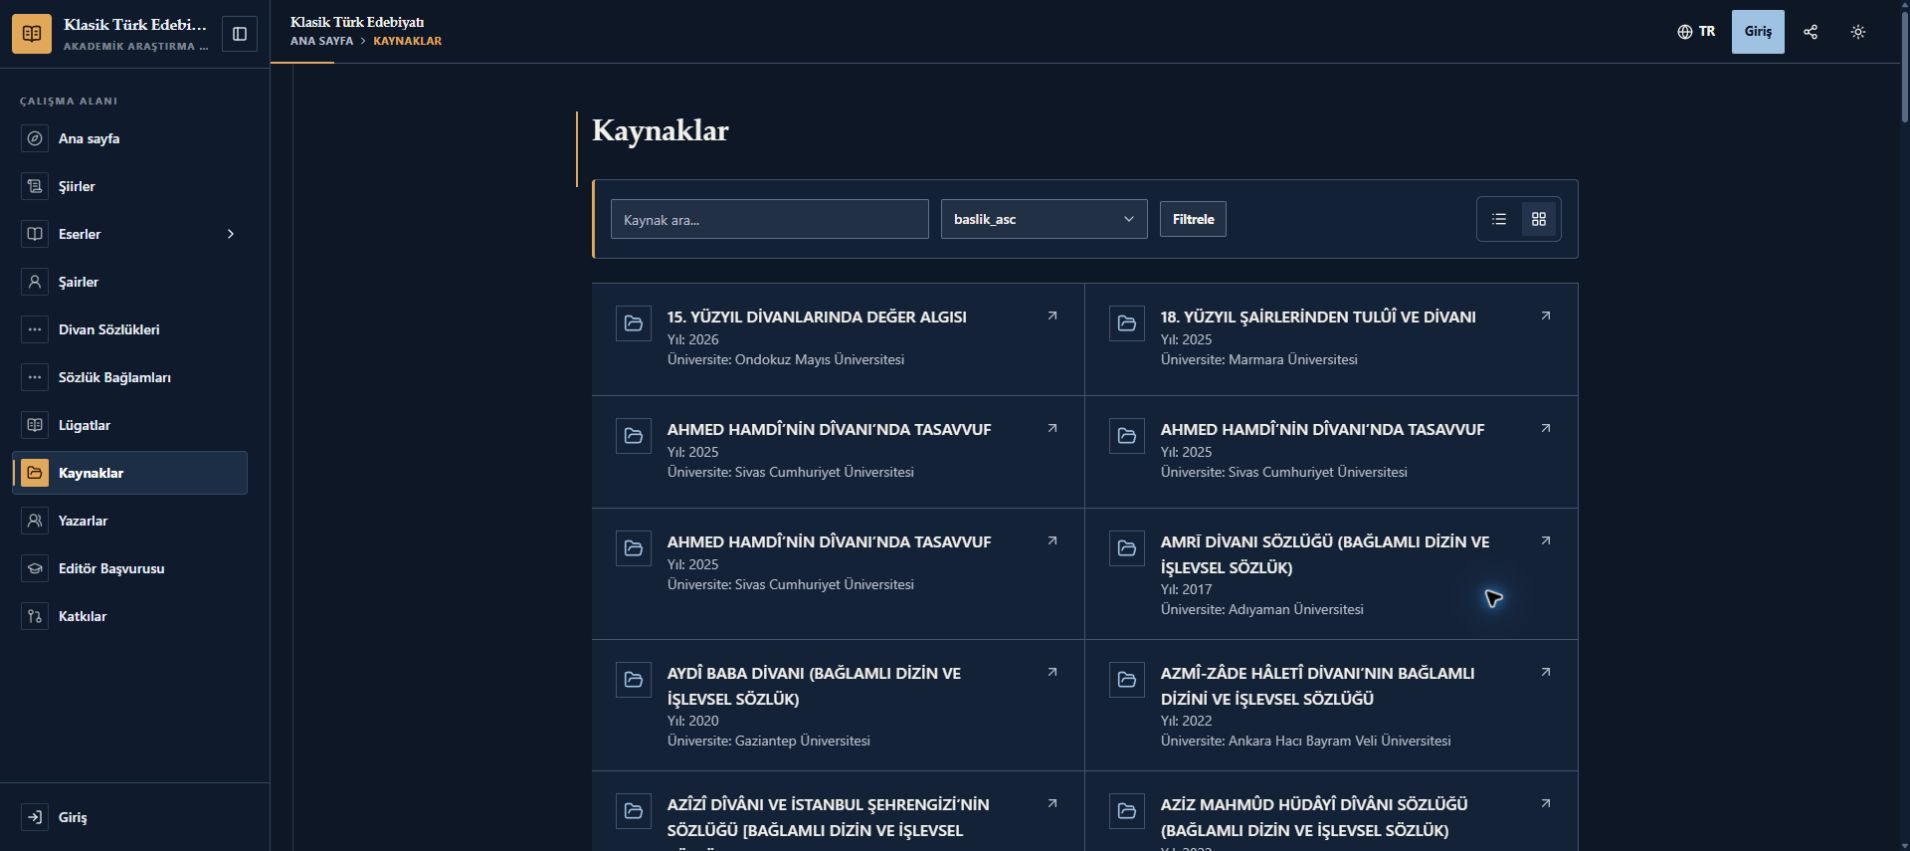Click the Katkılar branch icon
The height and width of the screenshot is (851, 1910).
point(35,616)
